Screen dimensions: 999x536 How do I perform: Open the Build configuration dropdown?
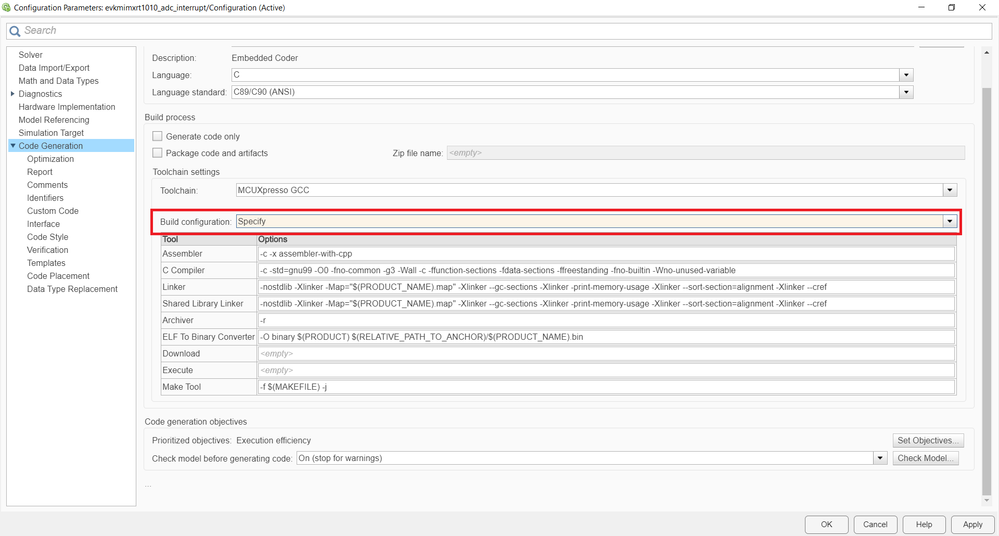[950, 221]
